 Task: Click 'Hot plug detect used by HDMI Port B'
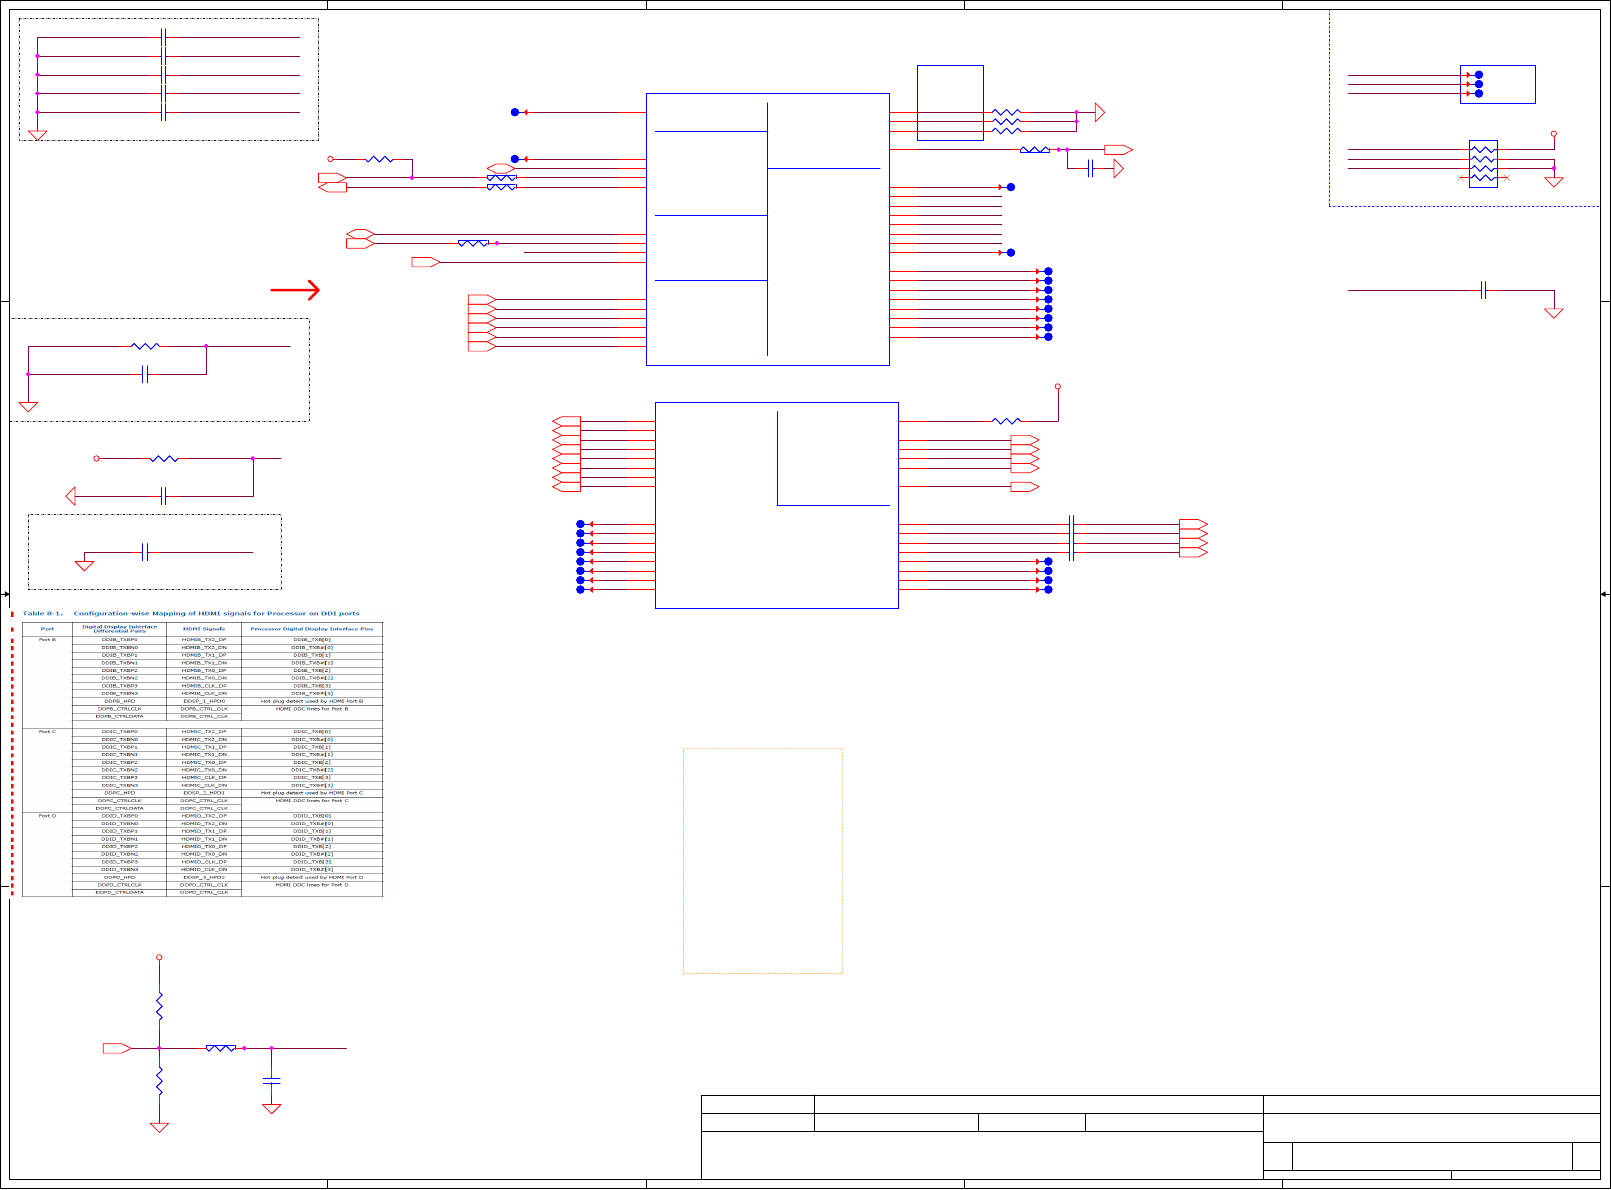[x=312, y=701]
